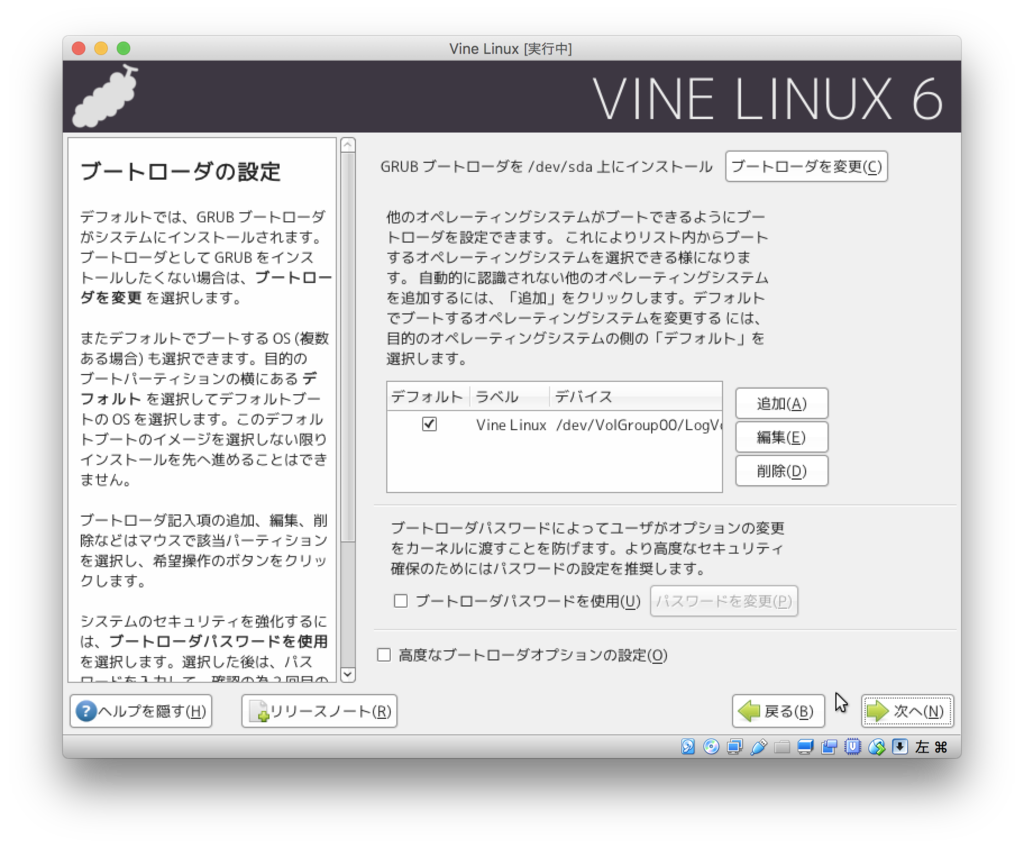Click the macOS yellow minimize window button
Screen dimensions: 1024x848
tap(101, 48)
